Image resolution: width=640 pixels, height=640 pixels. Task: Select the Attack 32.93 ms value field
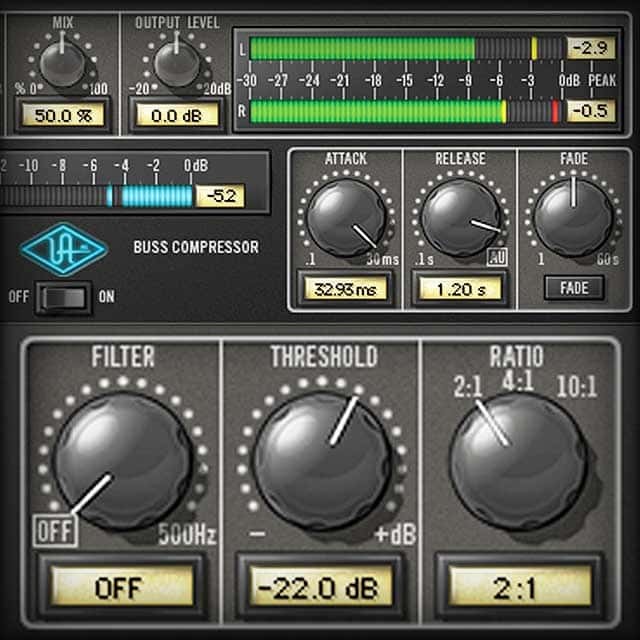[345, 289]
